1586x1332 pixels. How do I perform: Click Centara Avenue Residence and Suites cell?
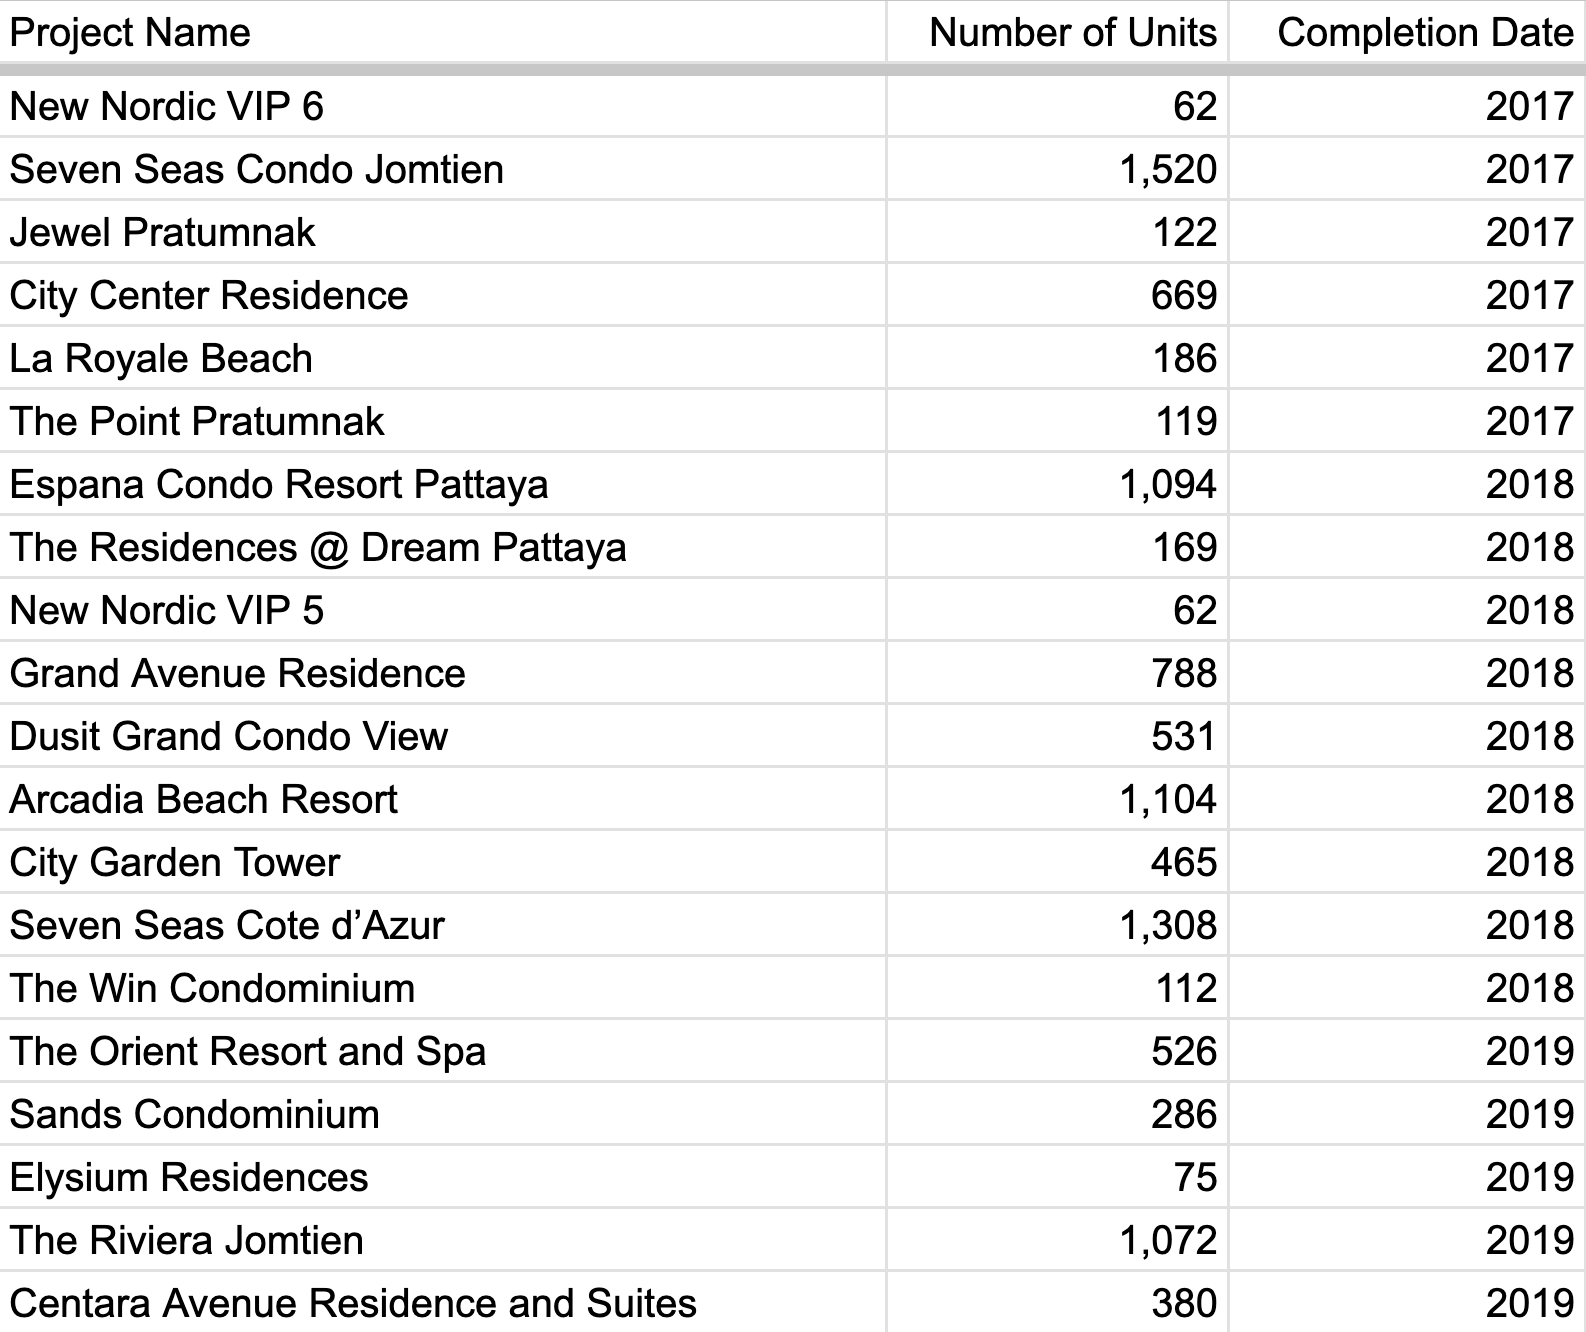point(442,1302)
